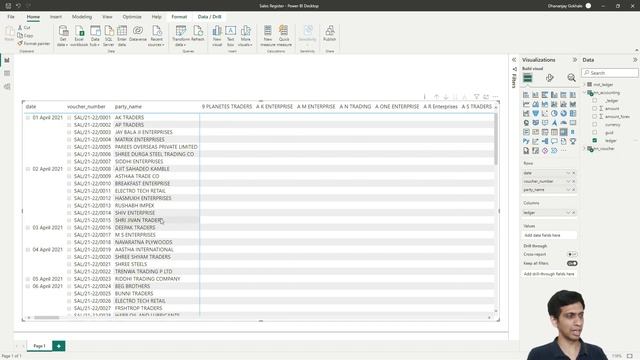Click Drill up arrow on the matrix
640x360 pixels.
[x=436, y=97]
